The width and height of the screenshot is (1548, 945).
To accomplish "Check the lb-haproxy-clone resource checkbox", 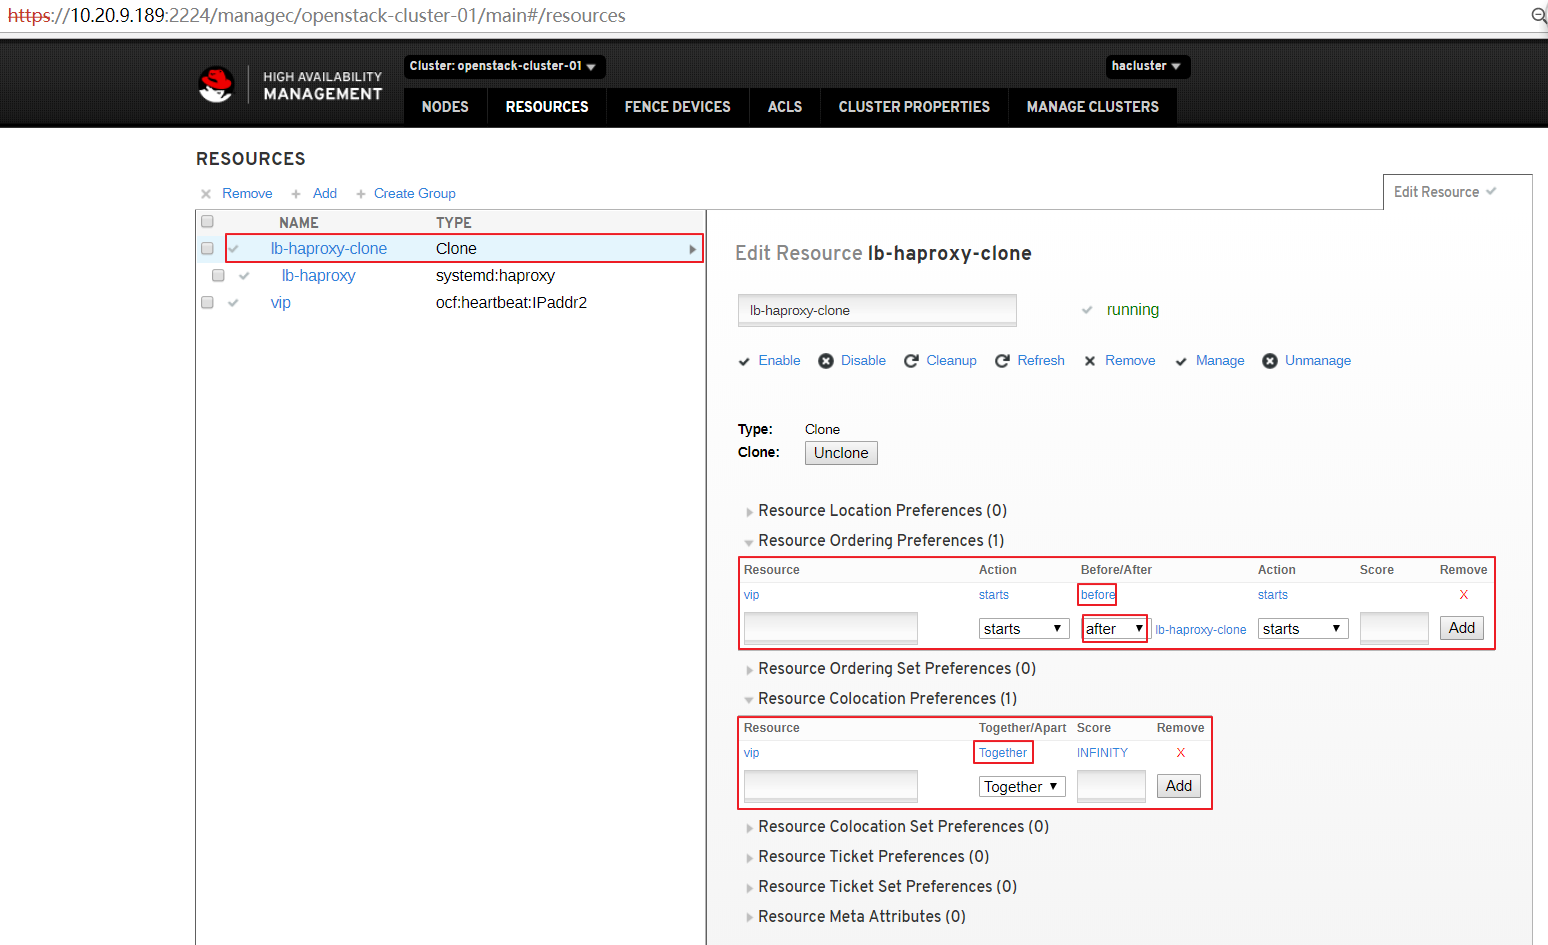I will 208,249.
